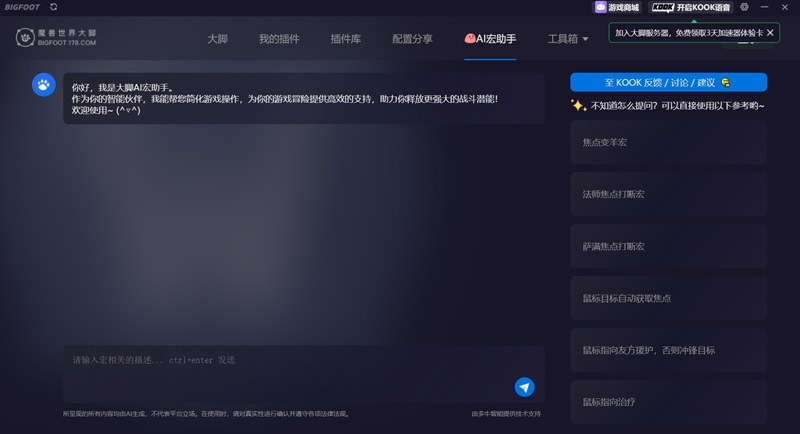The width and height of the screenshot is (800, 434).
Task: Choose the 焦点变羊宏 suggestion
Action: point(668,142)
